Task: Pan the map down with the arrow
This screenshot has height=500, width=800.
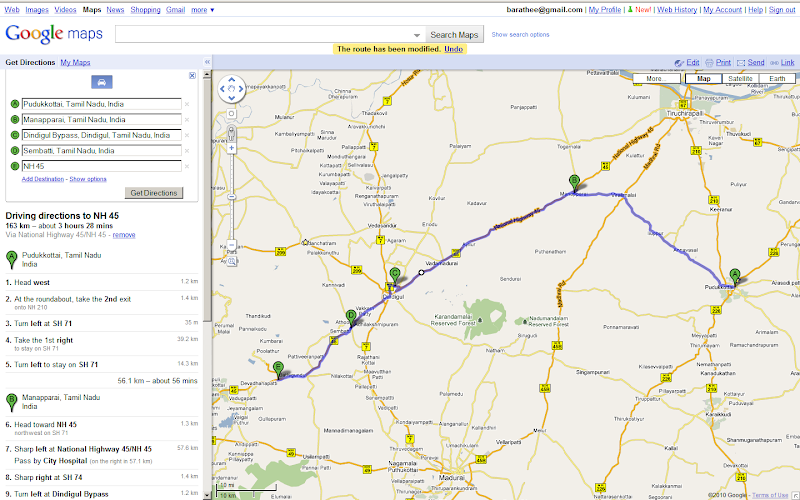Action: (232, 98)
